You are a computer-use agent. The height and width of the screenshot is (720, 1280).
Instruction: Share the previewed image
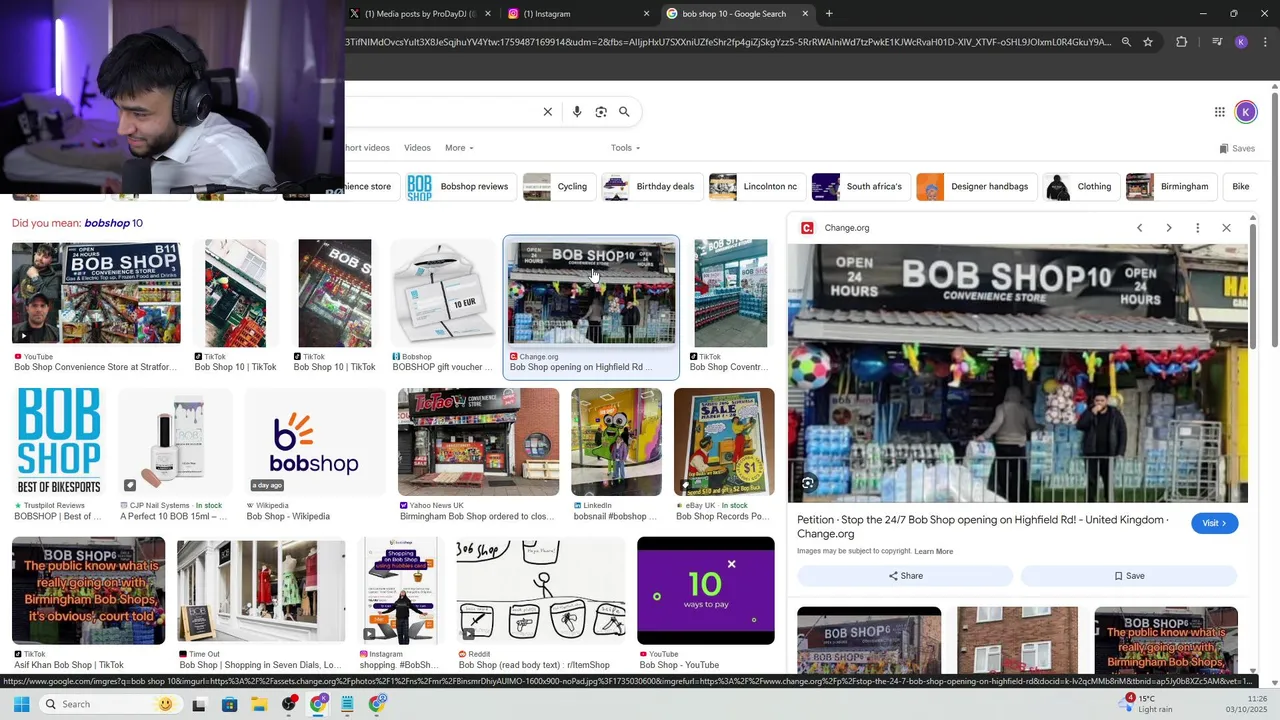pyautogui.click(x=905, y=576)
